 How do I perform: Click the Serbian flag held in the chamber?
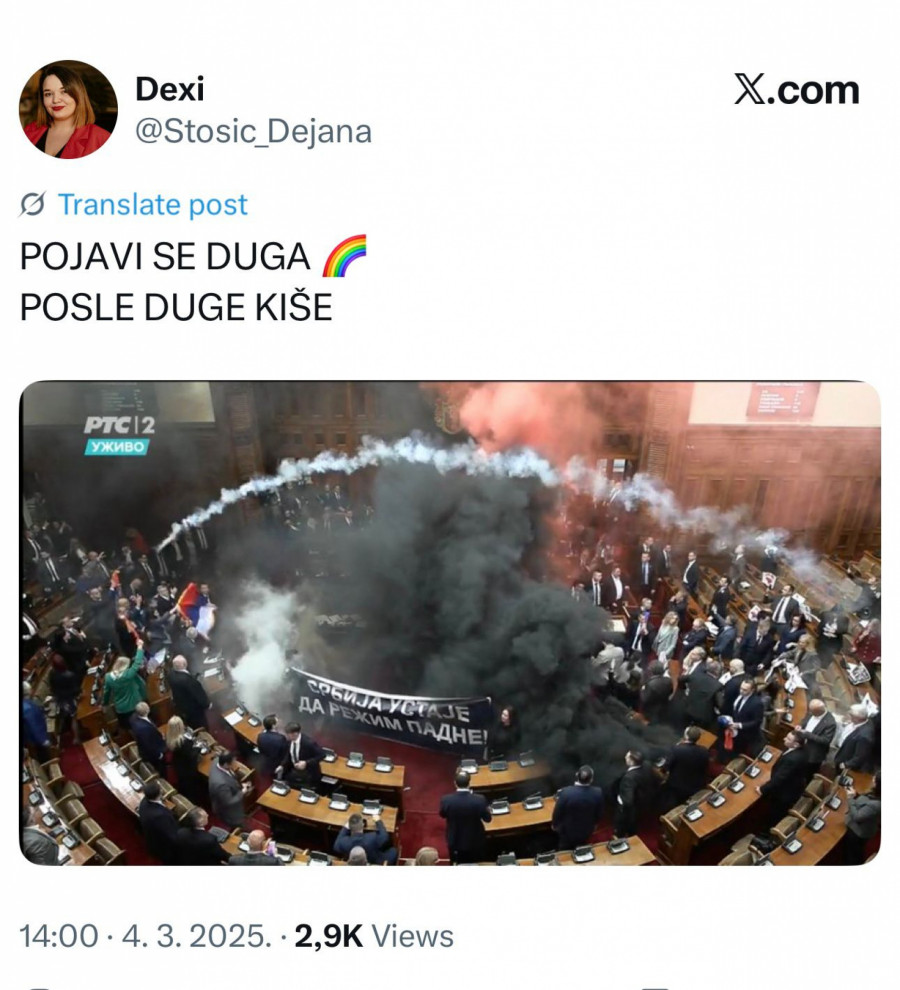pyautogui.click(x=196, y=609)
